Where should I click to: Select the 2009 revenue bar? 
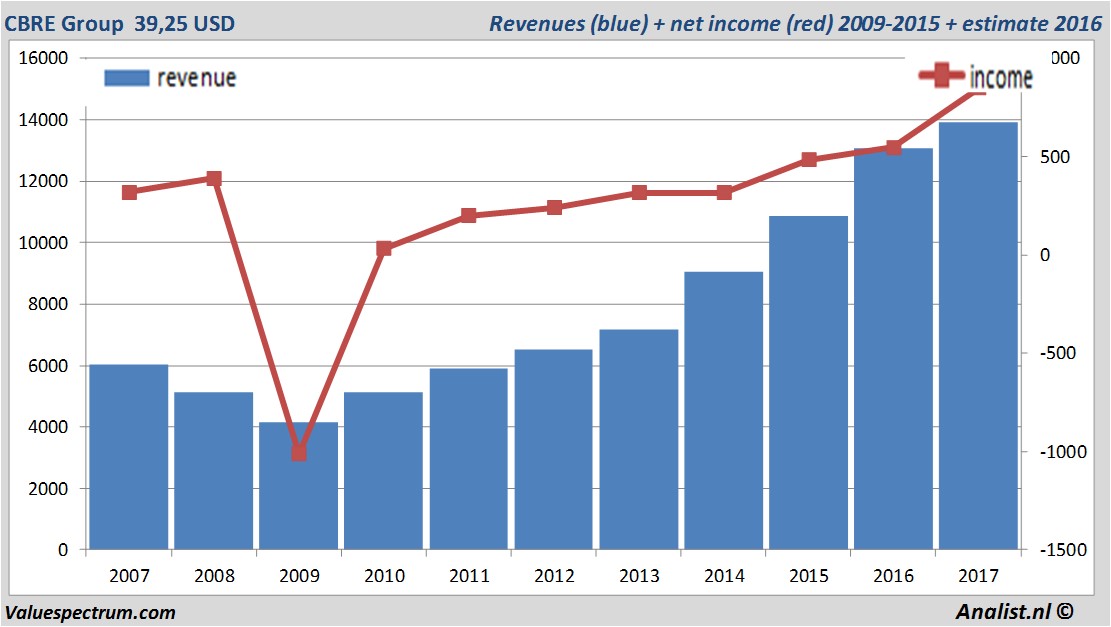click(x=298, y=486)
